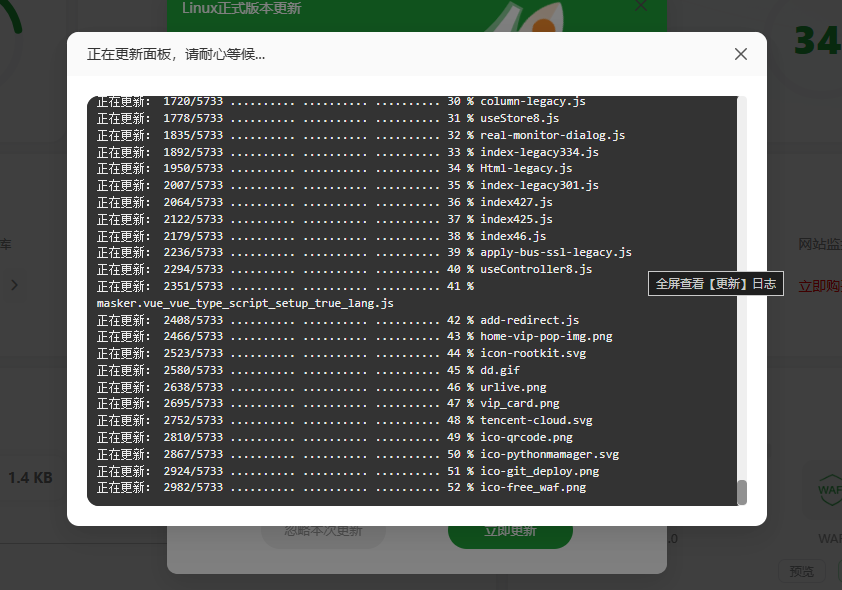Click log line column-legacy.js
842x590 pixels.
pyautogui.click(x=341, y=101)
